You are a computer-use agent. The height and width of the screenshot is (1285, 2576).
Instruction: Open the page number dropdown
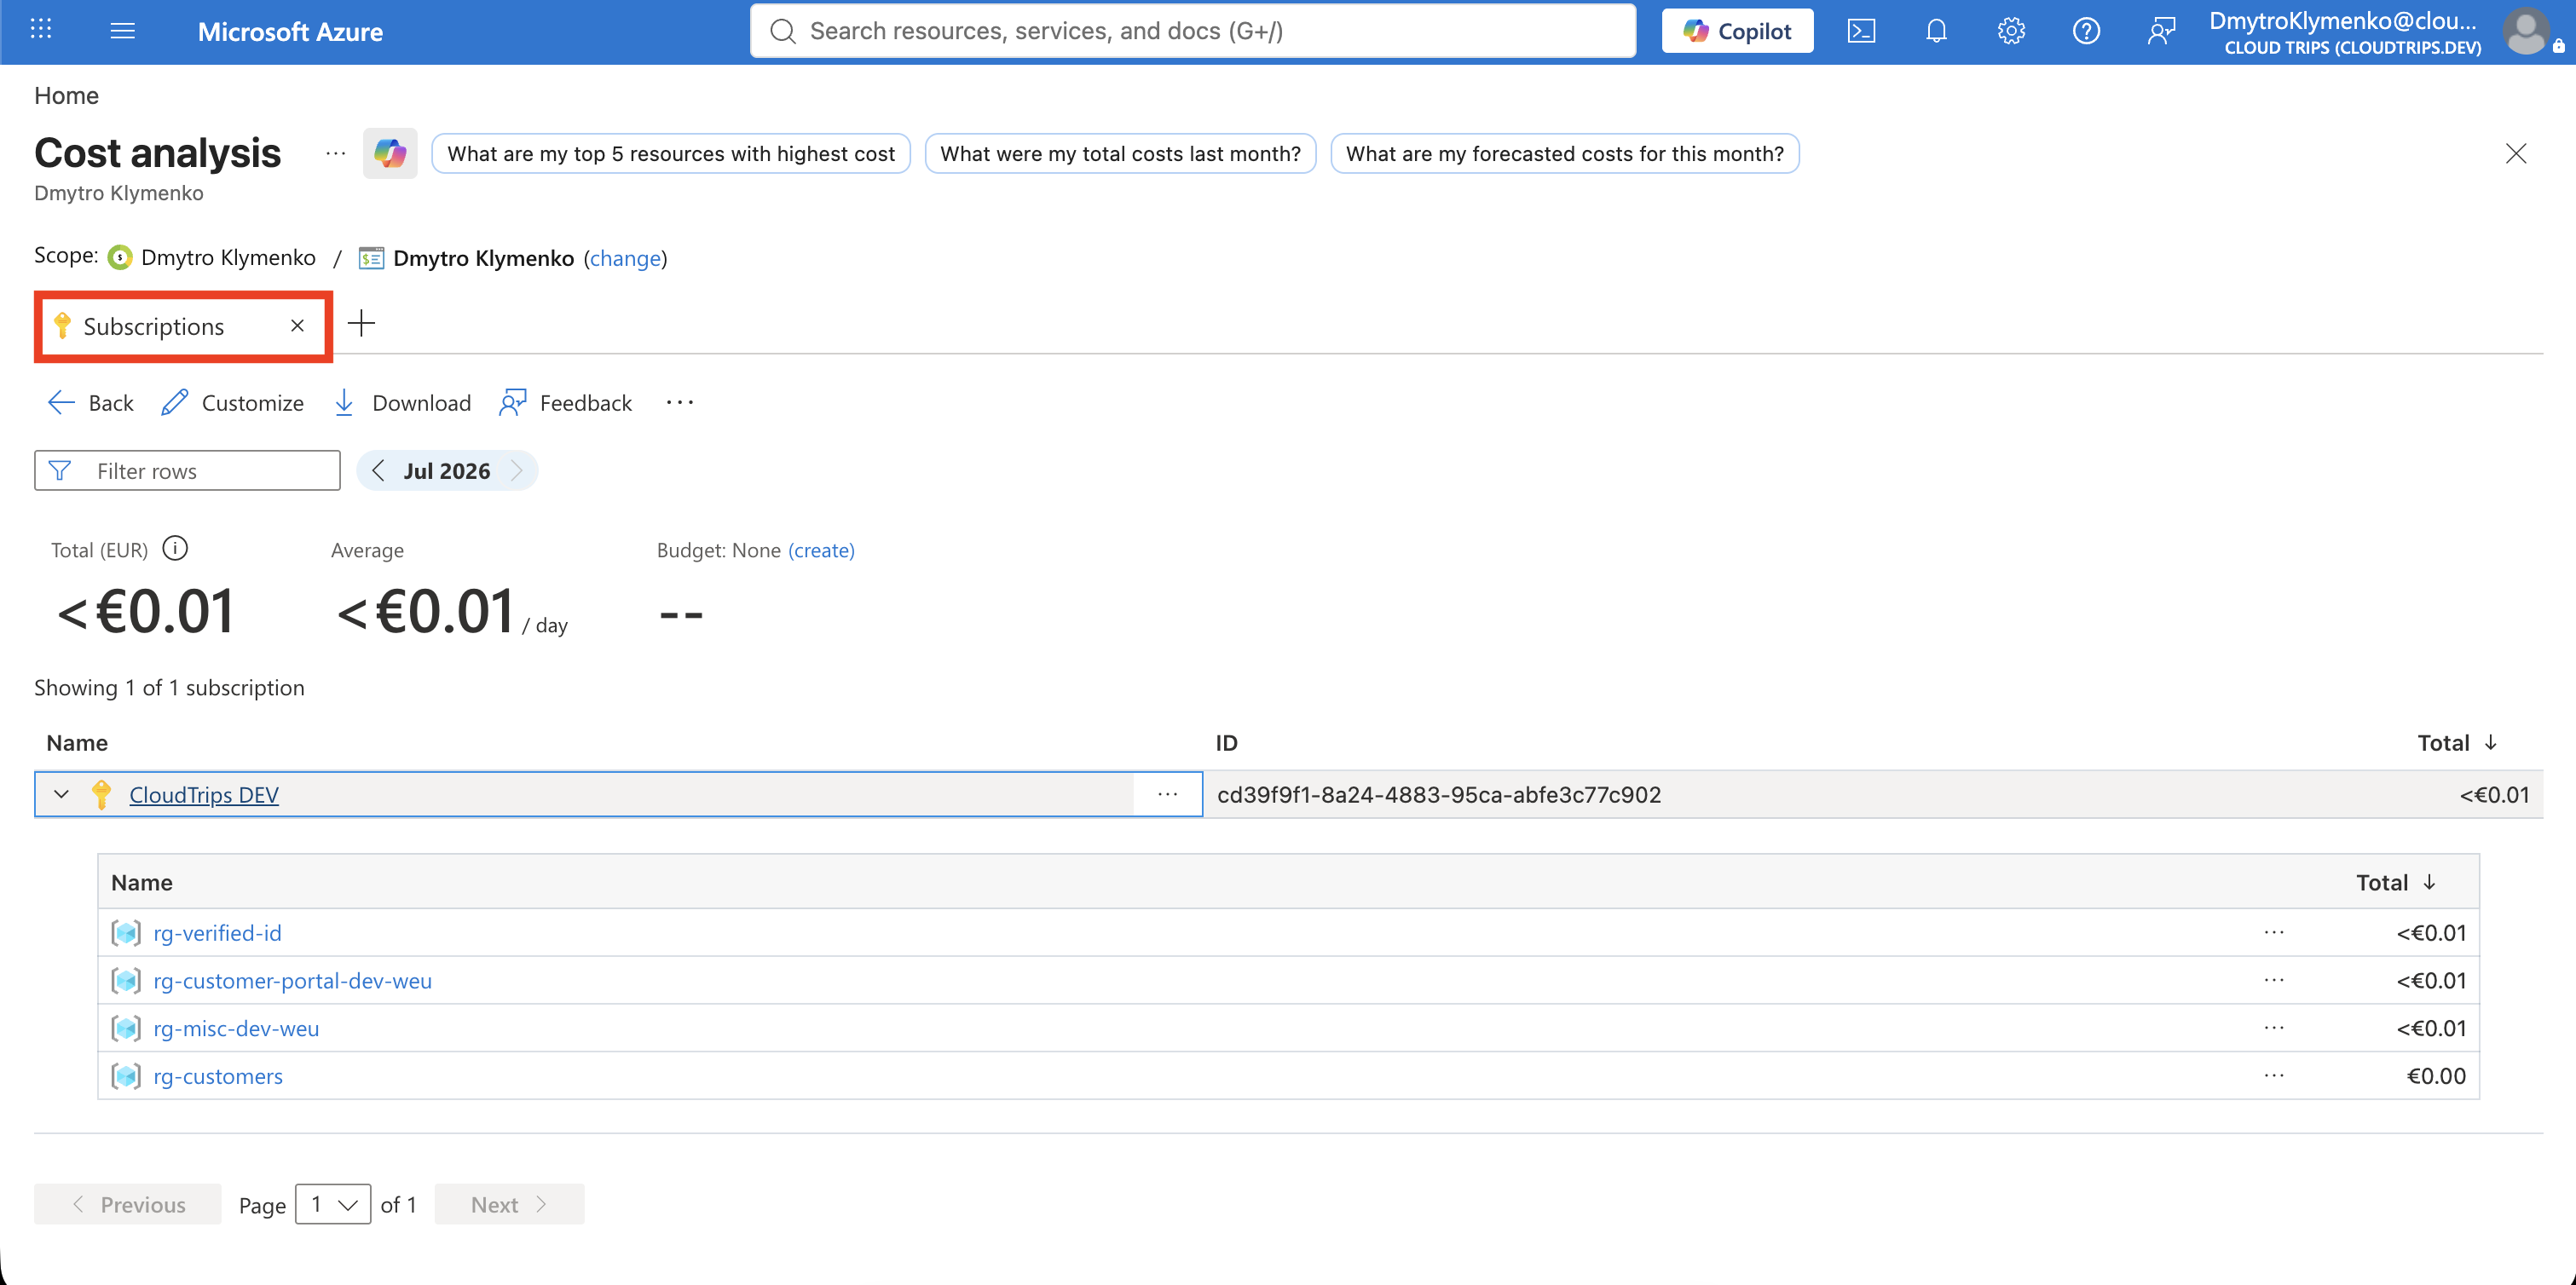(x=333, y=1204)
